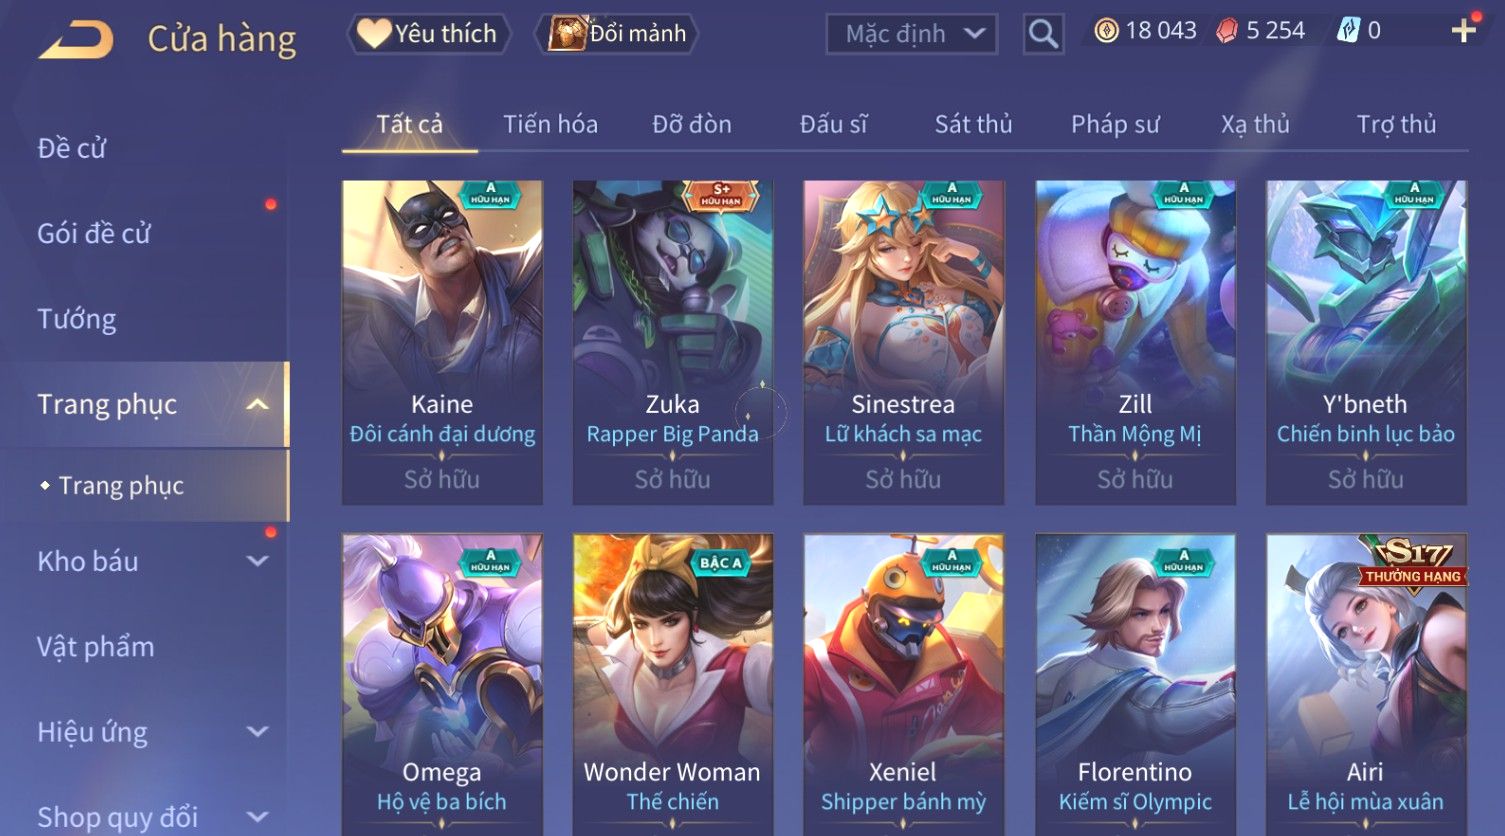Click the gold coin currency icon
The width and height of the screenshot is (1505, 836).
[x=1106, y=31]
